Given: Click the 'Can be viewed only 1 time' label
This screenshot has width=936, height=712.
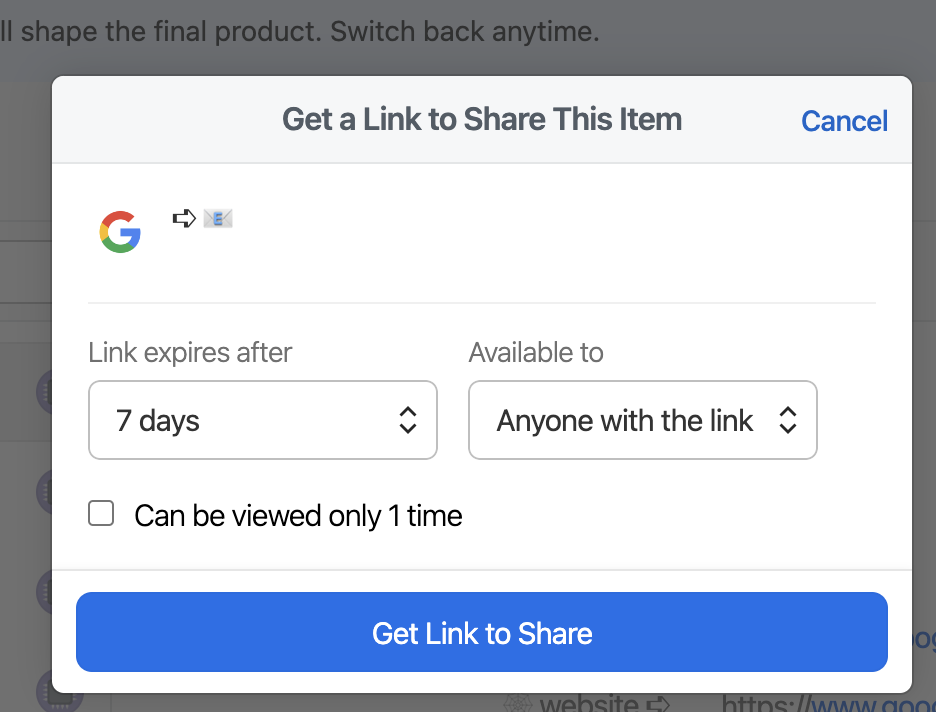Looking at the screenshot, I should coord(298,516).
